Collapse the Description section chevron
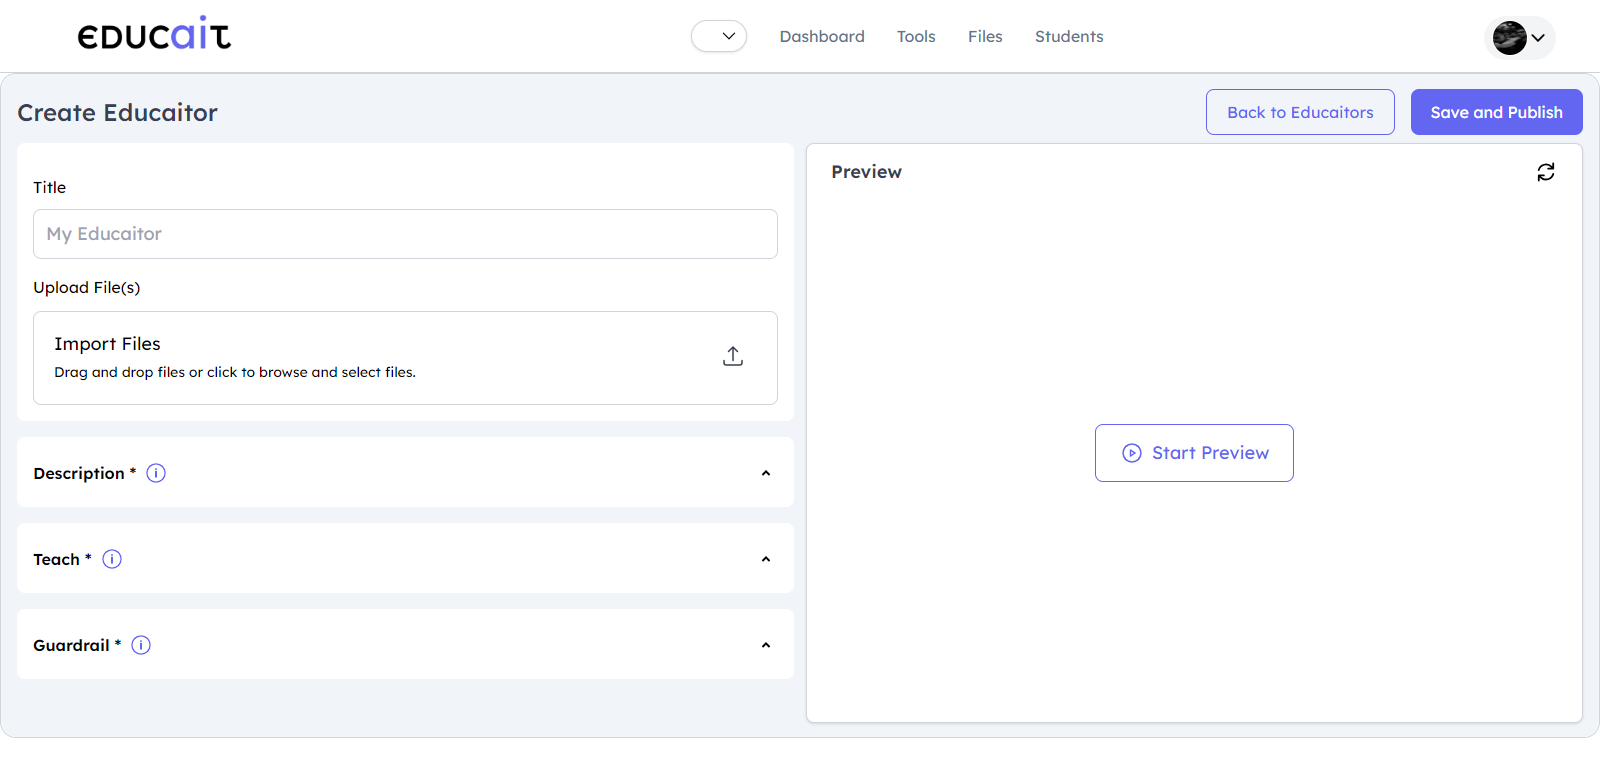Screen dimensions: 1600x773 (766, 473)
